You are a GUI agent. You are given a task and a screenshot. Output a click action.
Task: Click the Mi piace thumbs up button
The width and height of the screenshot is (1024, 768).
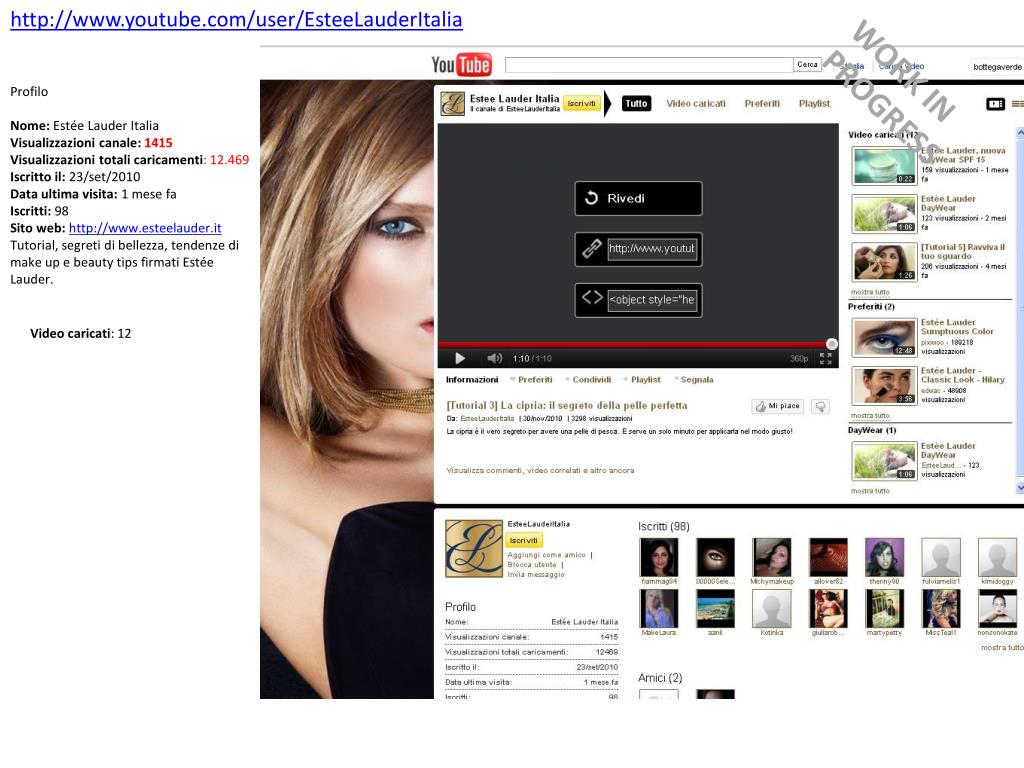[778, 406]
